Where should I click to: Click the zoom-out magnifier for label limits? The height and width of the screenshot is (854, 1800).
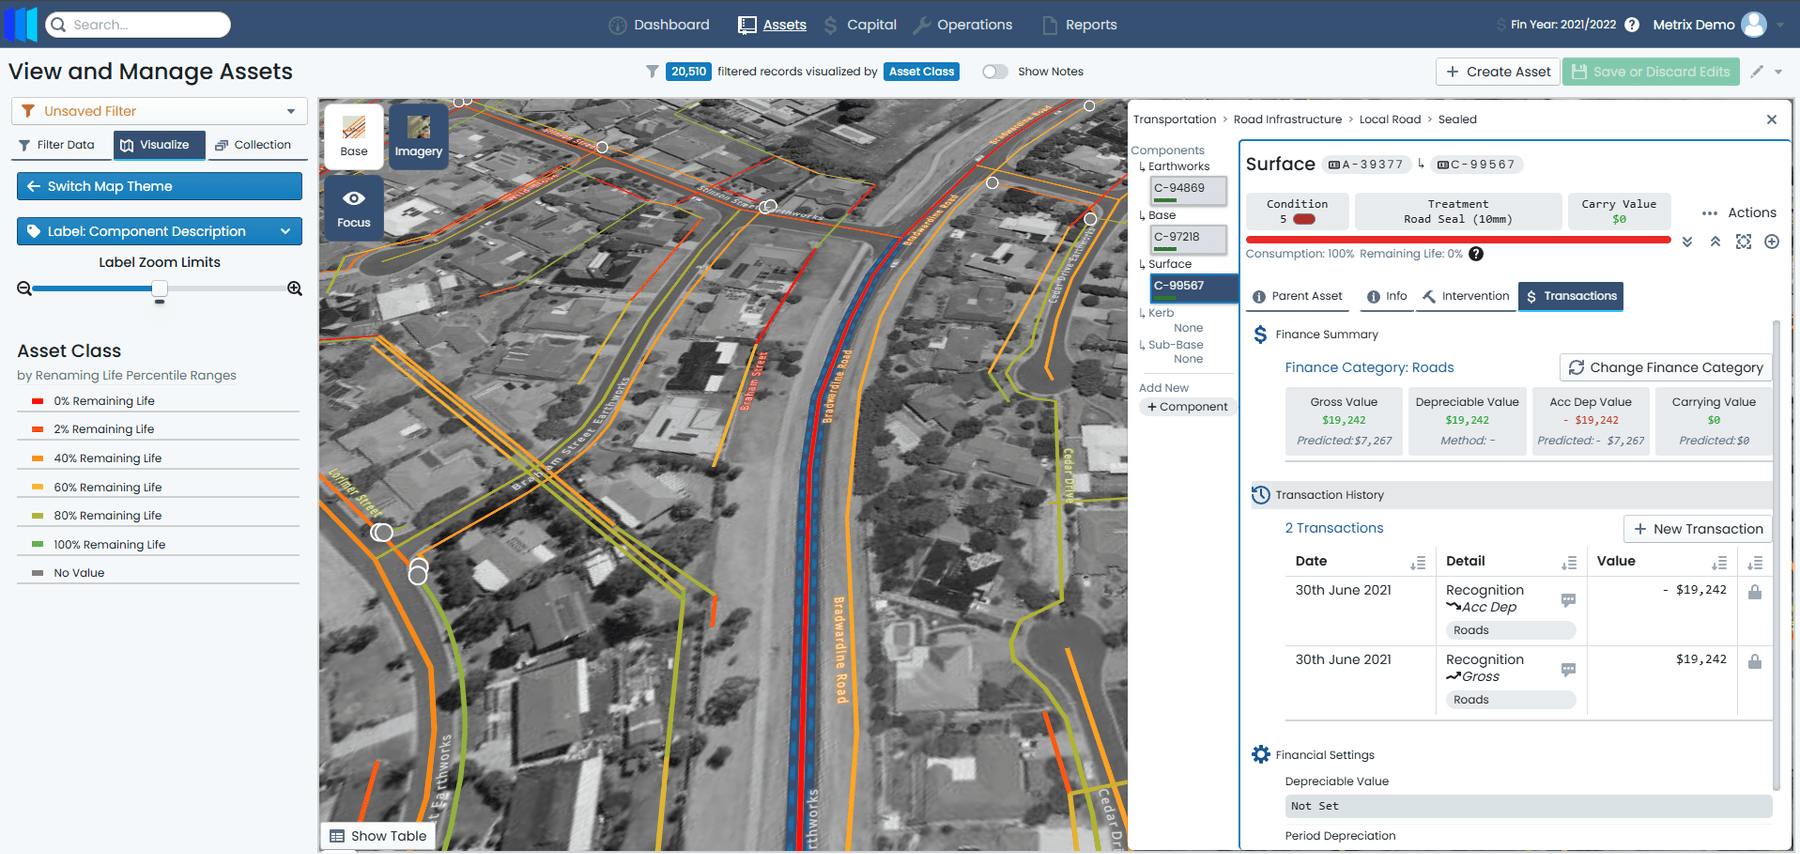click(24, 289)
